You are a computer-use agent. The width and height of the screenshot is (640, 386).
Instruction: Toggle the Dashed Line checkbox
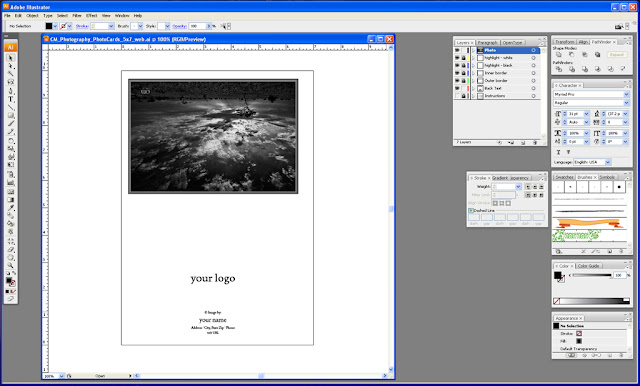point(471,211)
